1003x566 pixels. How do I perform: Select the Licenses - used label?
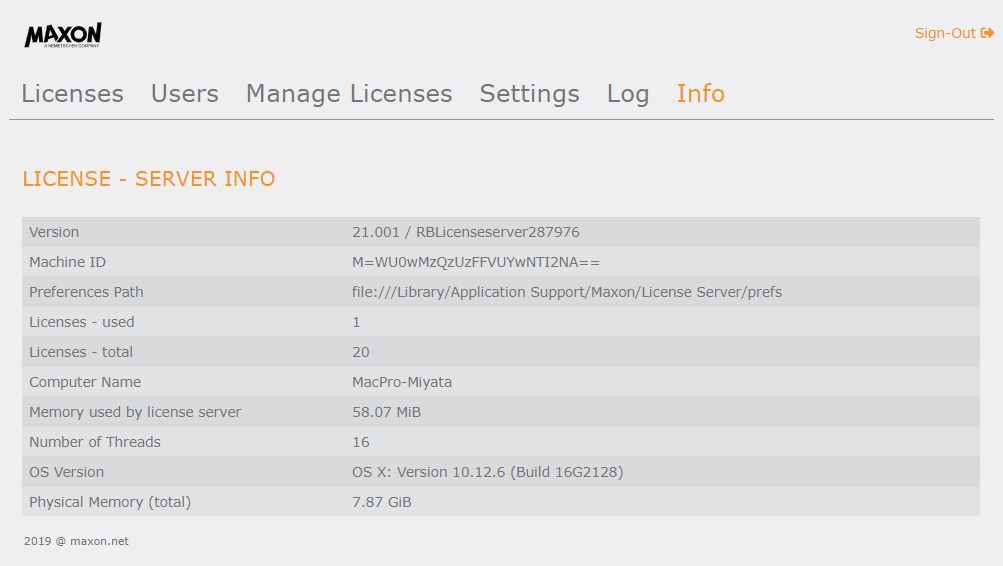click(81, 322)
